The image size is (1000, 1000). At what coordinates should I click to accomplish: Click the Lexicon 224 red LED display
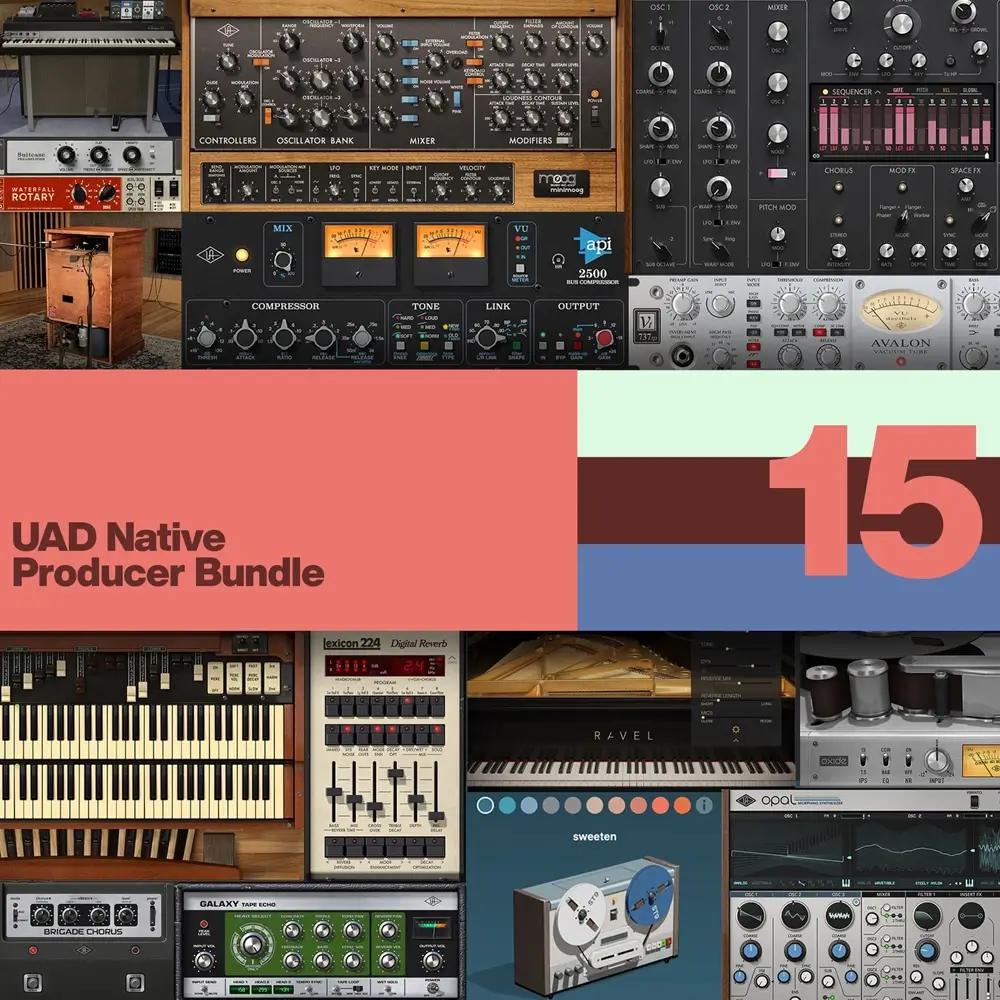click(x=385, y=666)
